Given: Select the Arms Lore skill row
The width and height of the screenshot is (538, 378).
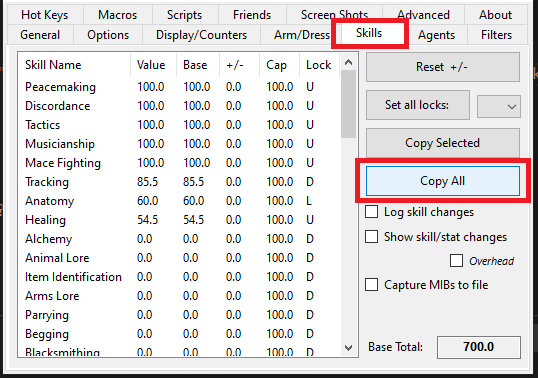Looking at the screenshot, I should [x=179, y=296].
